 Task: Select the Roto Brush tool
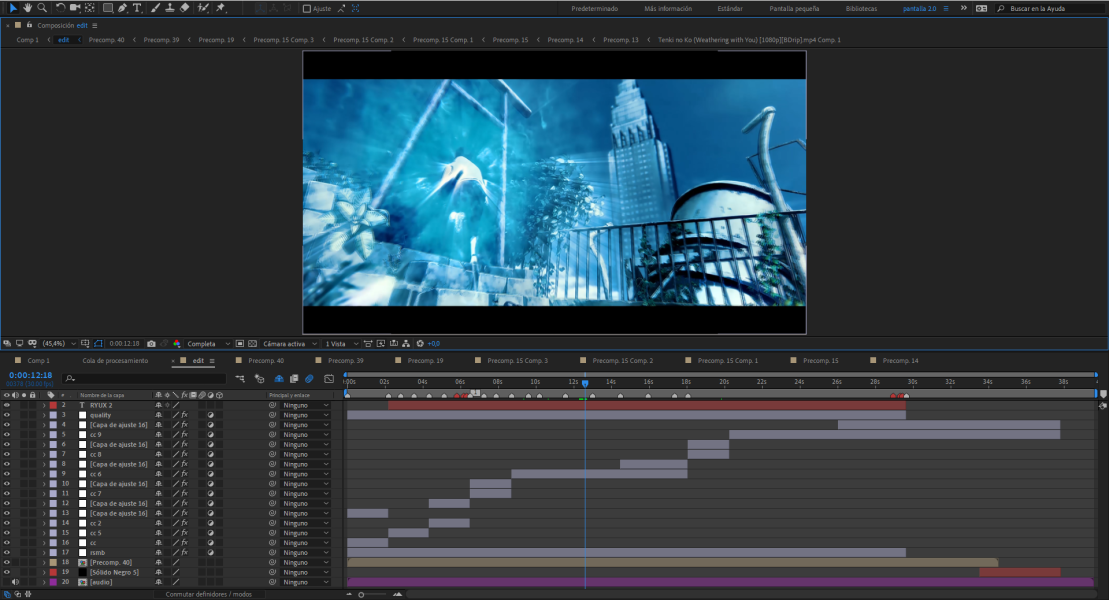click(203, 8)
